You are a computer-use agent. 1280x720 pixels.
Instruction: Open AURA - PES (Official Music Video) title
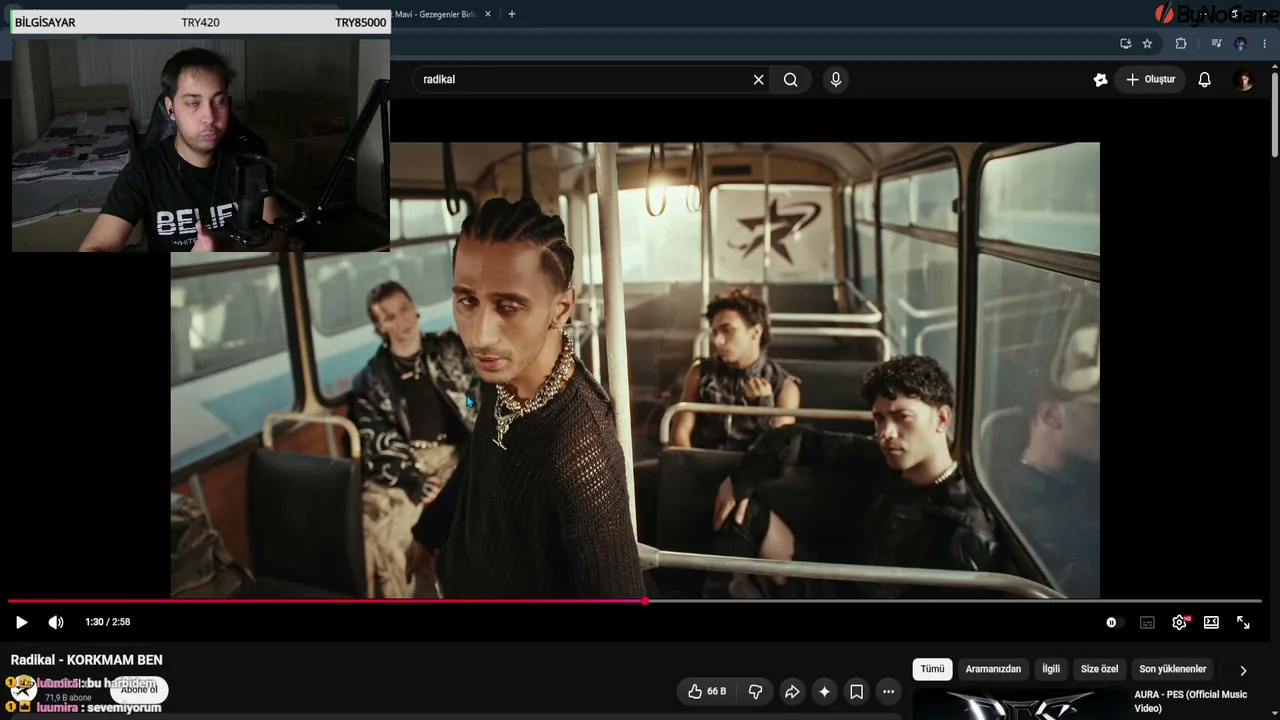(x=1190, y=701)
